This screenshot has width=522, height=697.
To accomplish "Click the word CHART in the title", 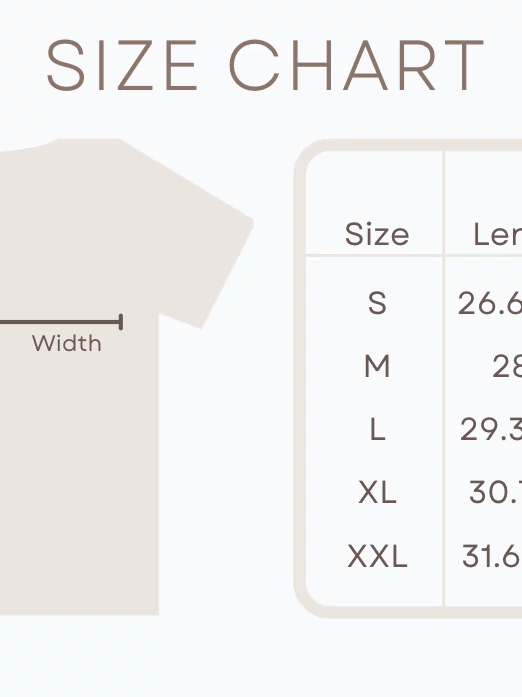I will point(356,65).
